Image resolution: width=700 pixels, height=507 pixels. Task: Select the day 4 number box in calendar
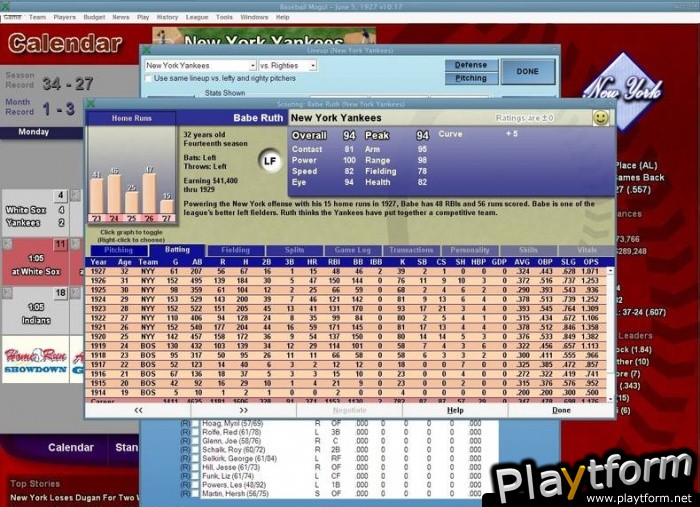pos(60,195)
